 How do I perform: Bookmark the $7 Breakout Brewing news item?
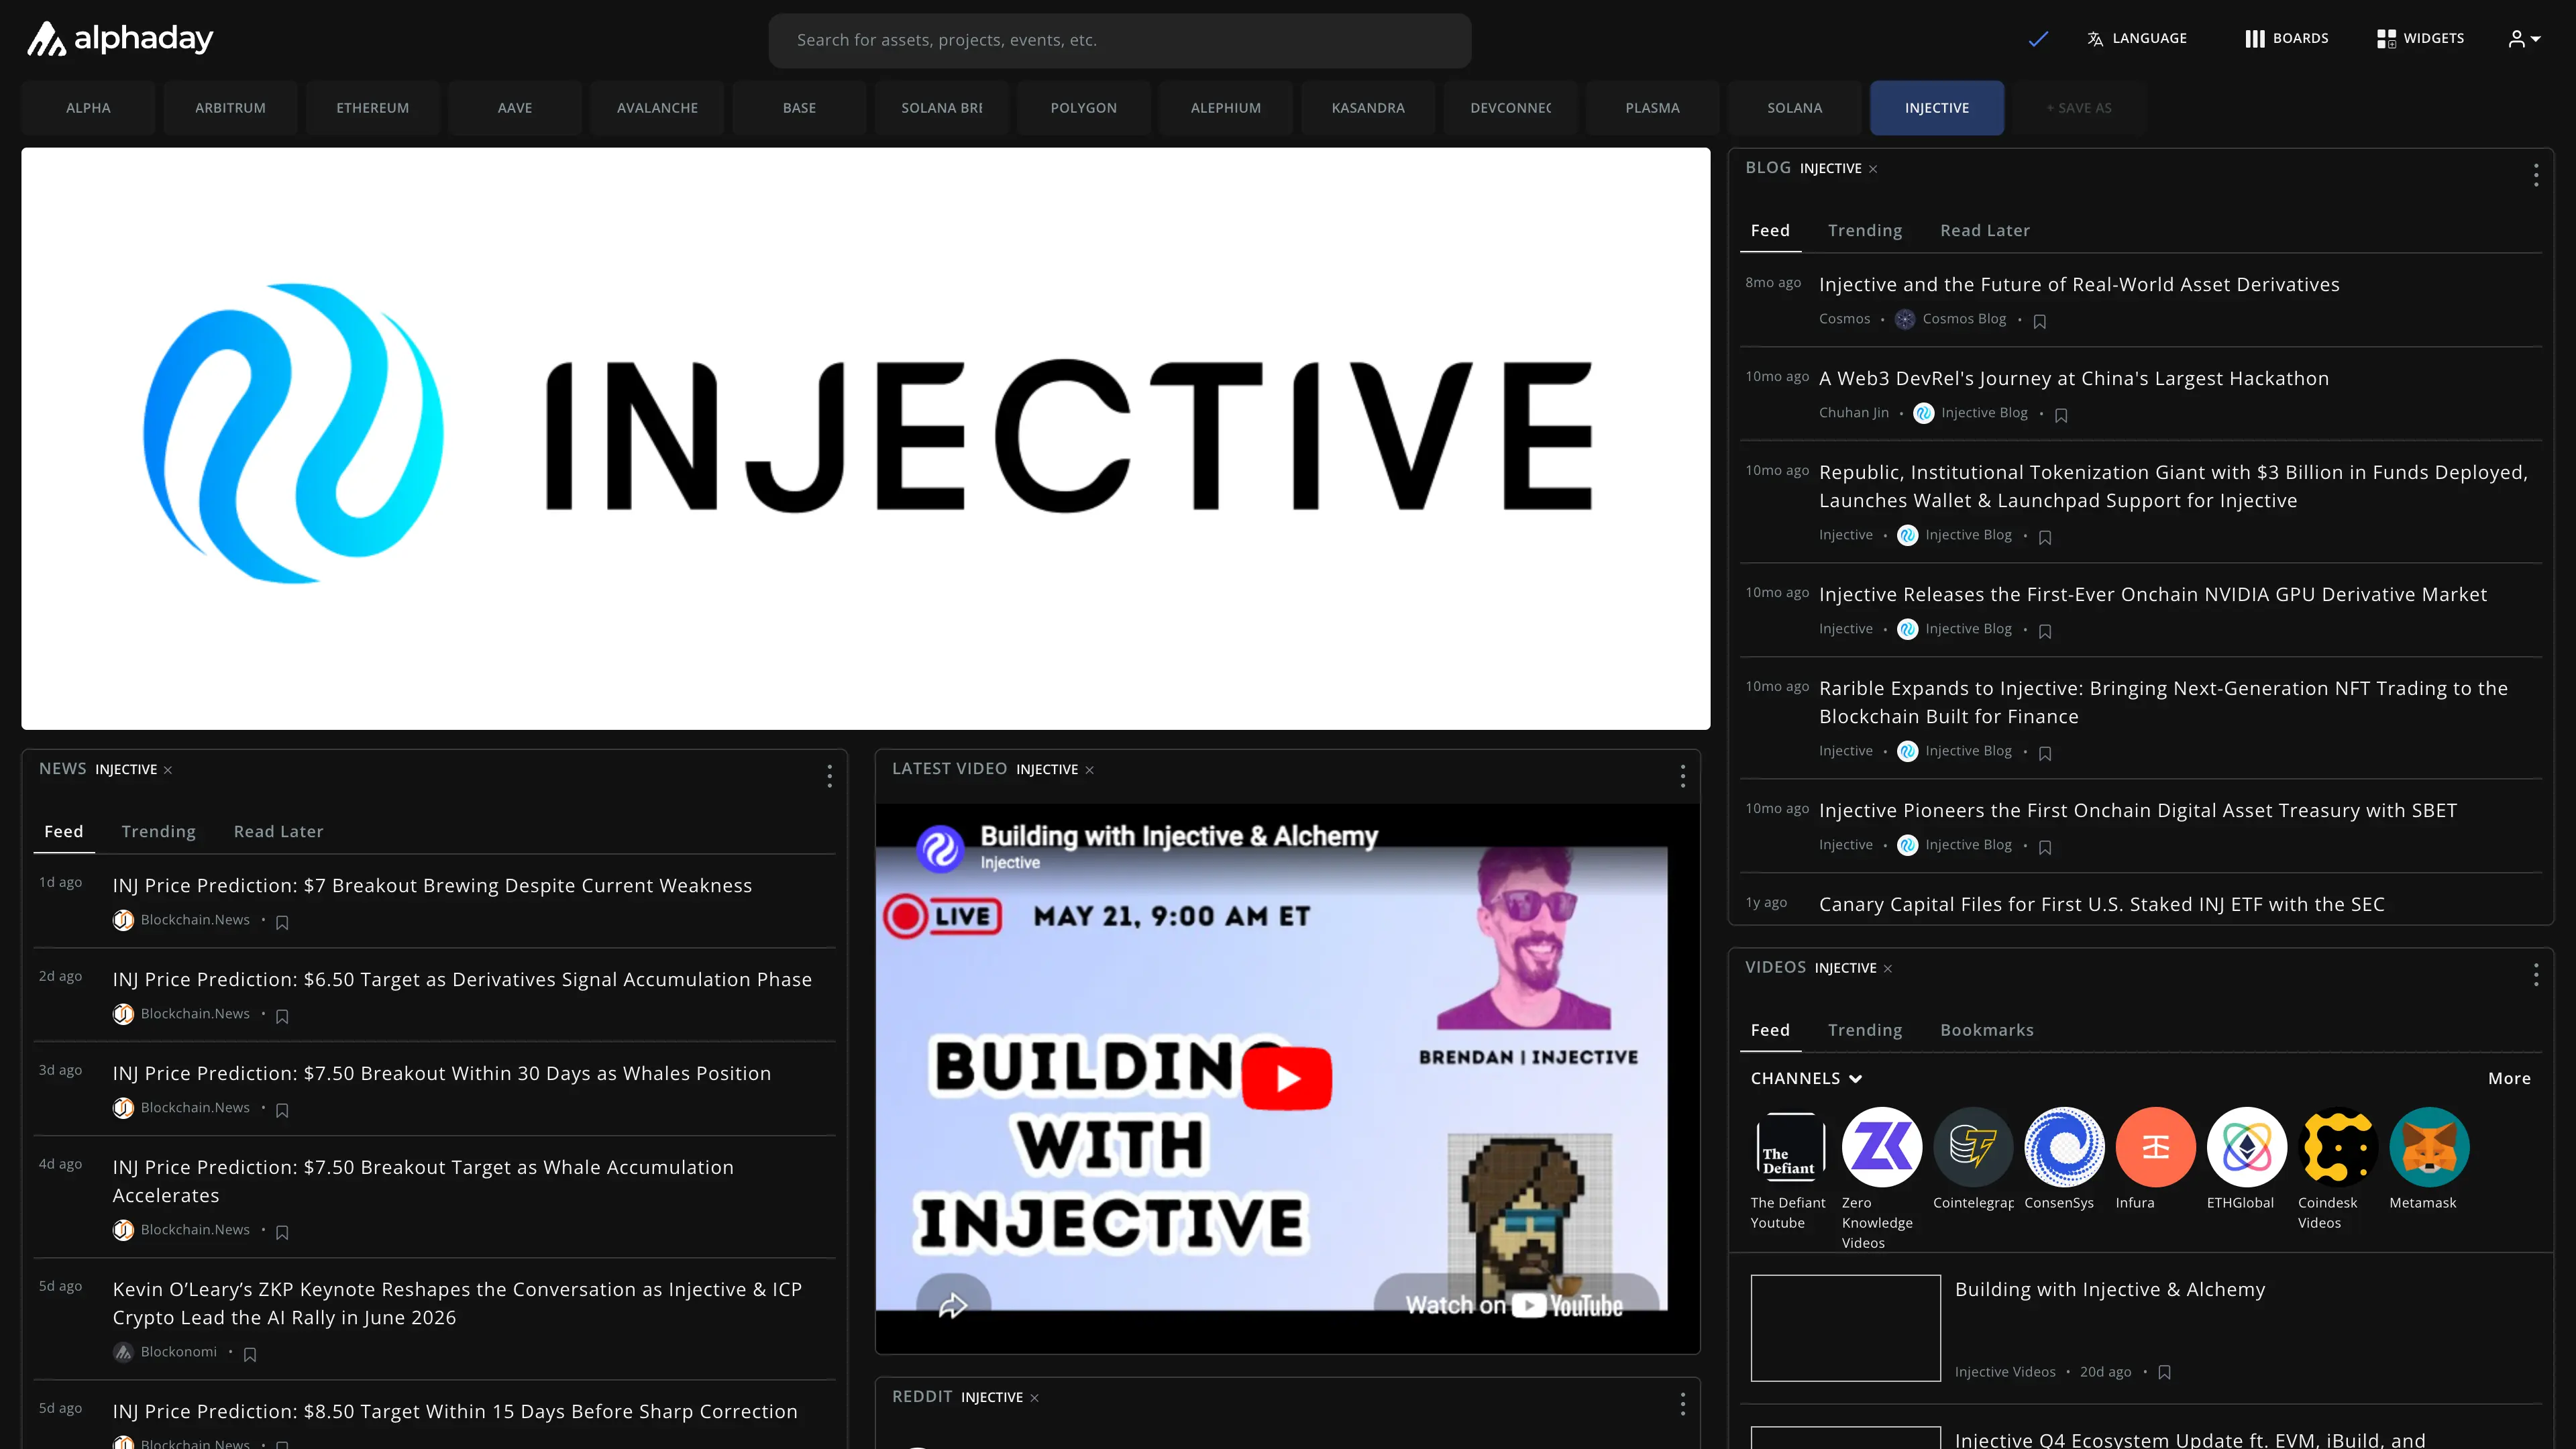pyautogui.click(x=282, y=922)
